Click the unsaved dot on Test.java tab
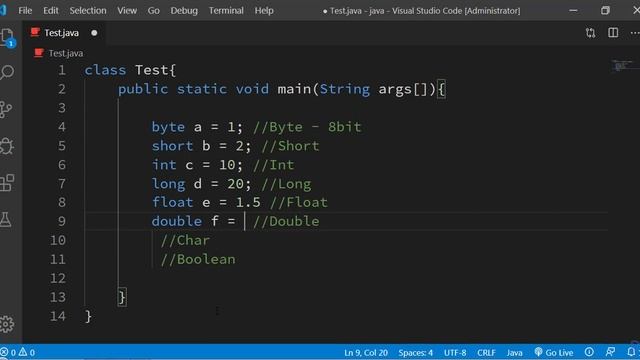640x360 pixels. [94, 33]
